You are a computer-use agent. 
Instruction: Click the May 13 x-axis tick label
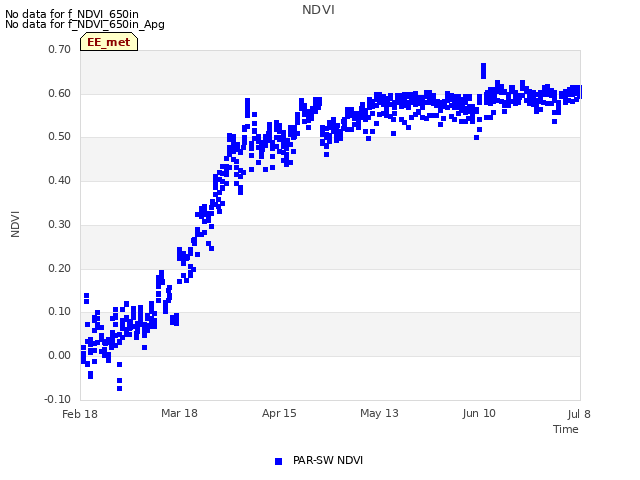pos(379,413)
